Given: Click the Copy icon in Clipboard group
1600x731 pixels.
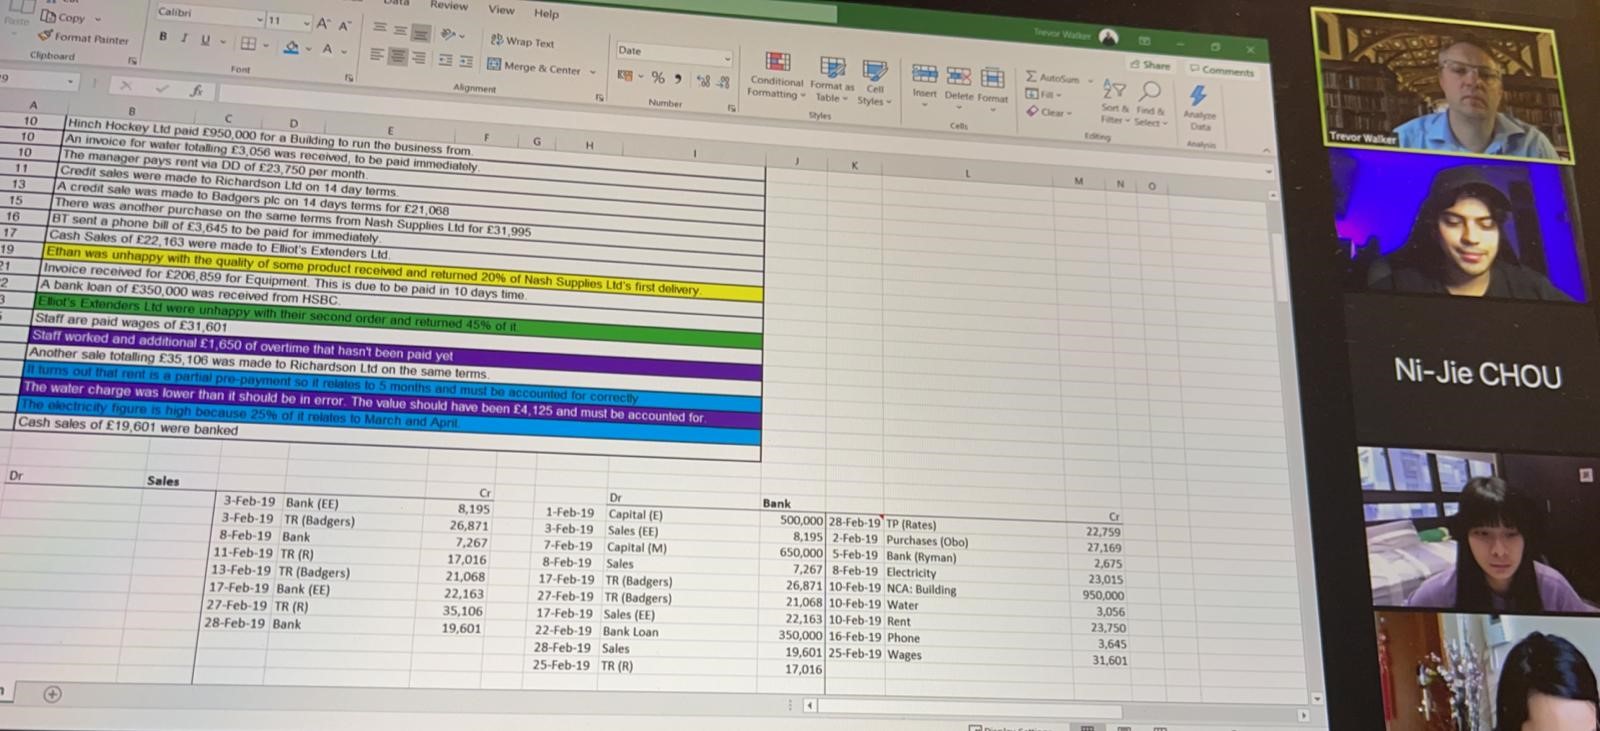Looking at the screenshot, I should [x=47, y=16].
